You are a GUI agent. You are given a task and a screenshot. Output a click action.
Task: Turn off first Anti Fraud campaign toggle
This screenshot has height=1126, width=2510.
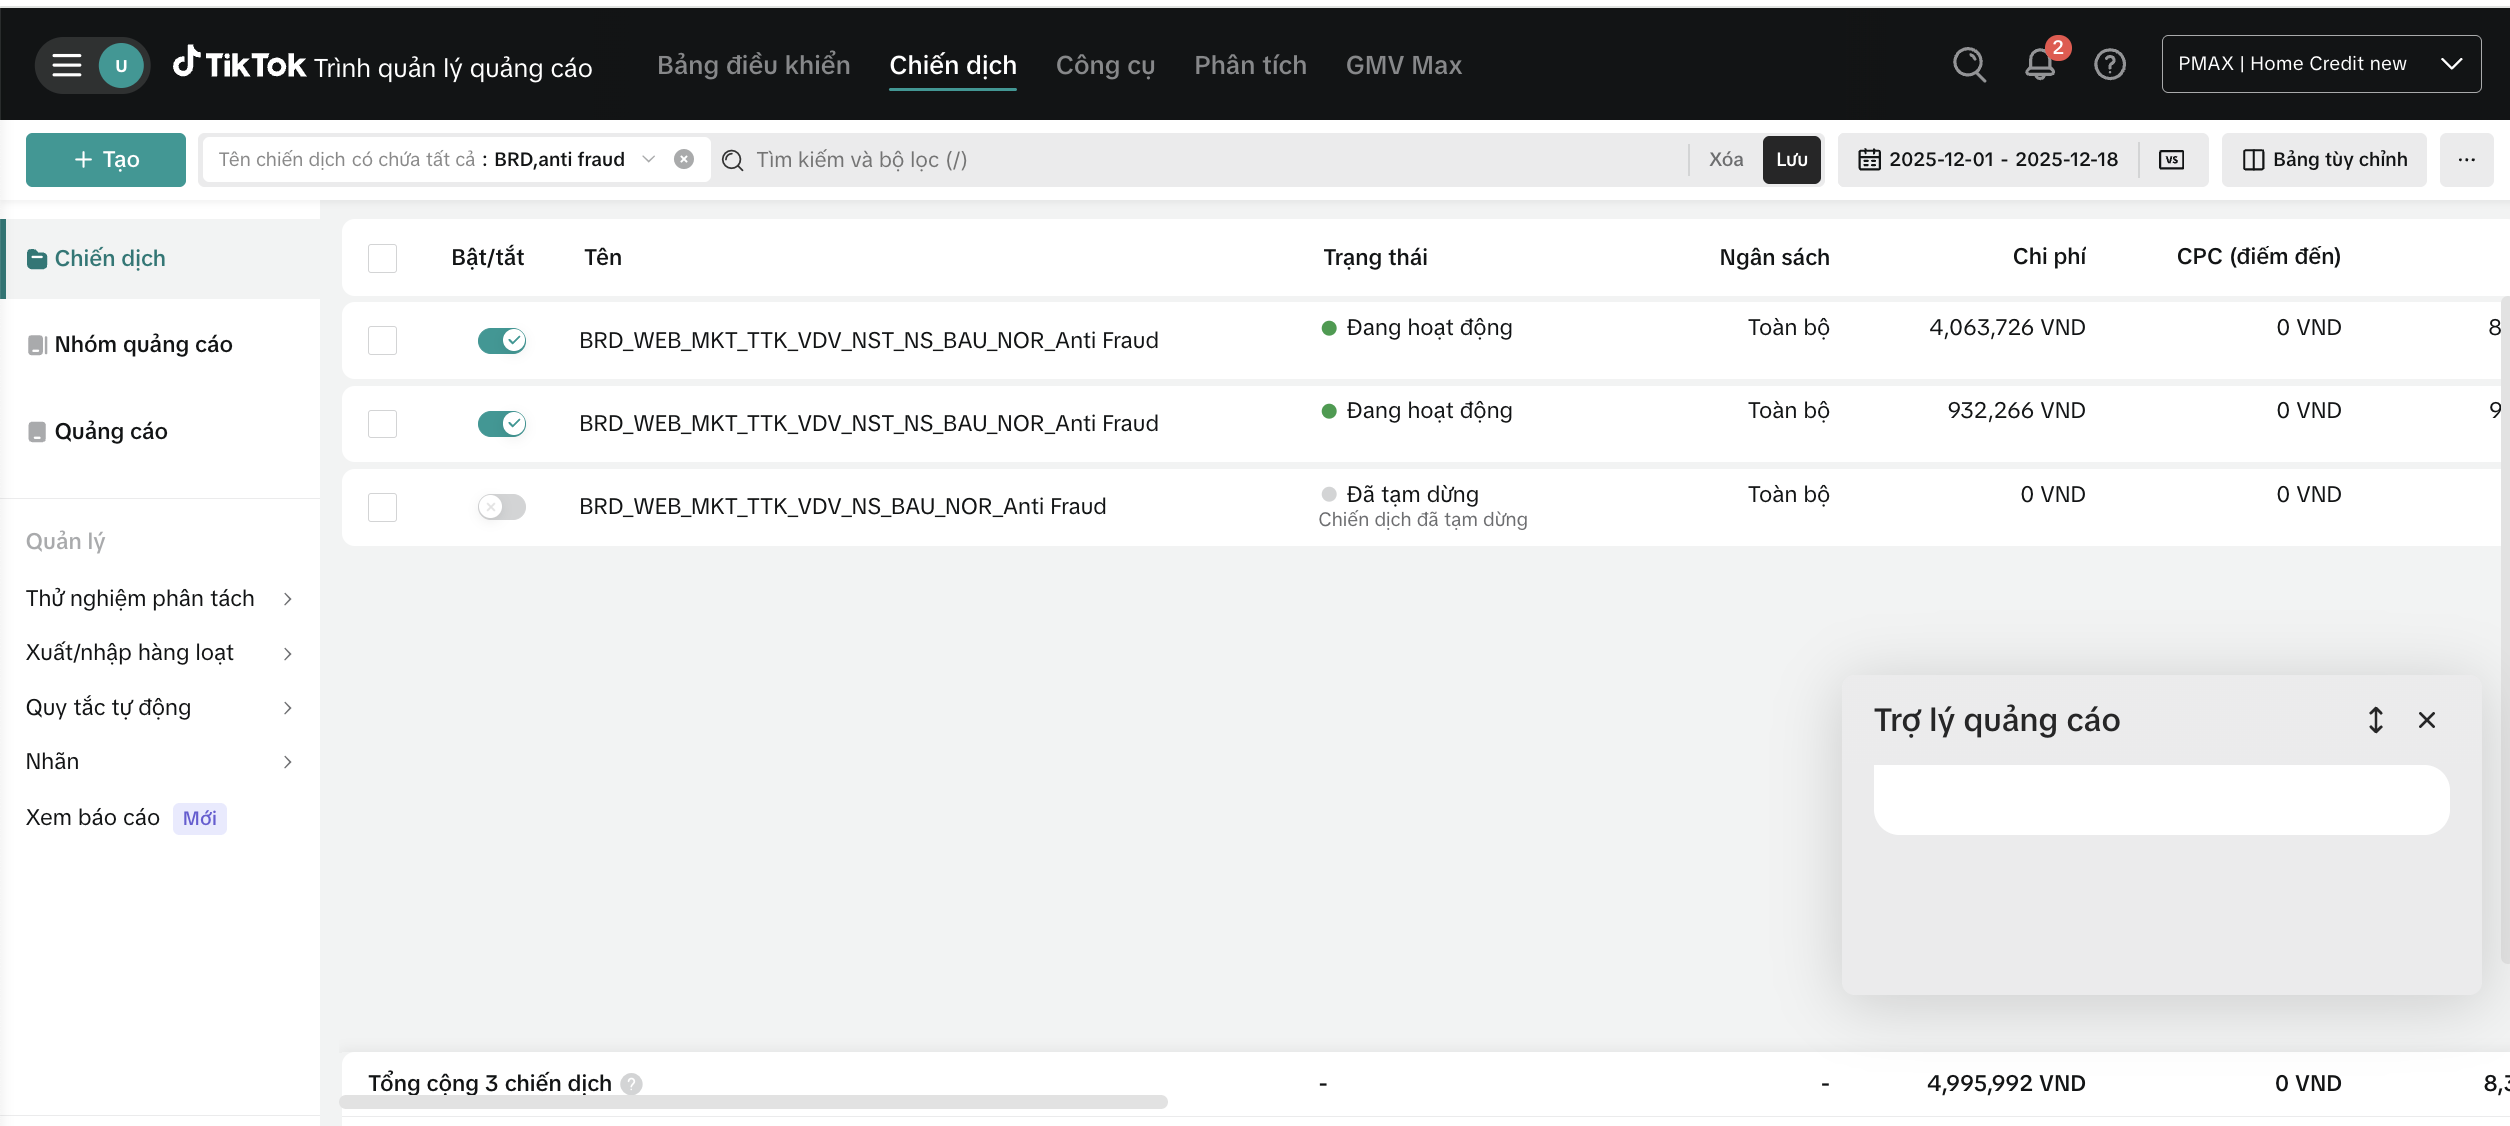point(501,341)
